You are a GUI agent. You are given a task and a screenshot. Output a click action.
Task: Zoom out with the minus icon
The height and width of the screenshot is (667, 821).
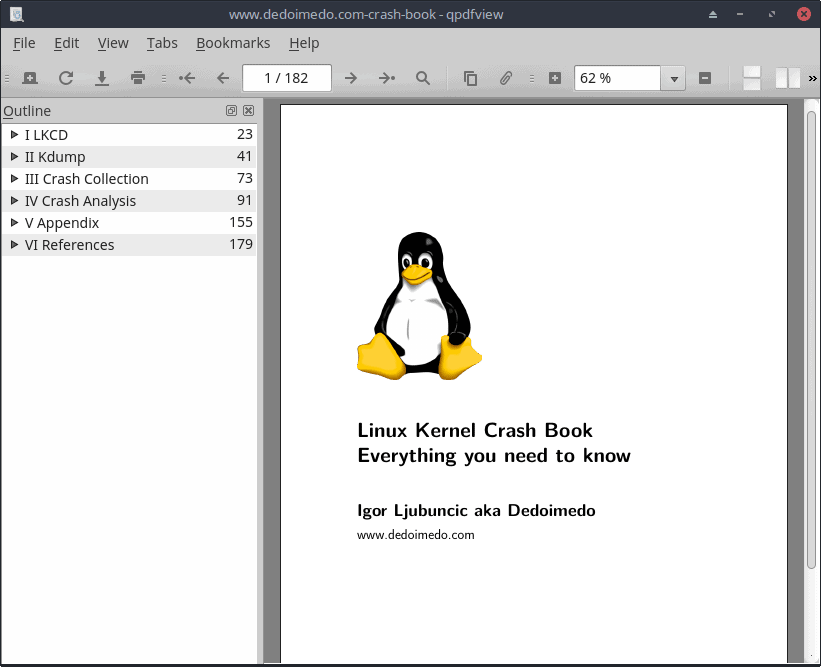coord(705,78)
